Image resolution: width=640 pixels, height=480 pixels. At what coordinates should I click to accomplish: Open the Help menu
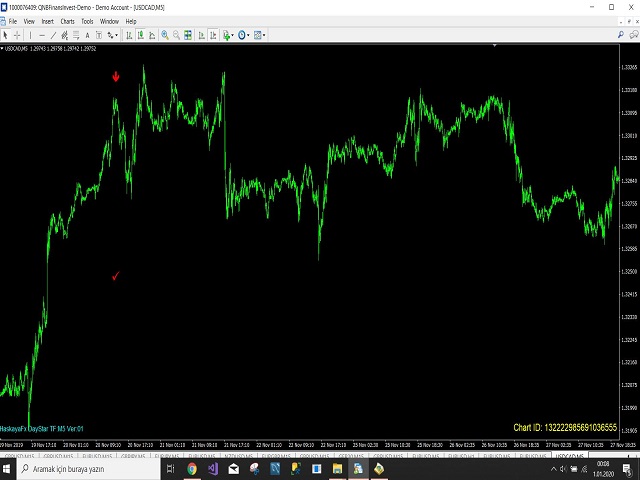[131, 22]
